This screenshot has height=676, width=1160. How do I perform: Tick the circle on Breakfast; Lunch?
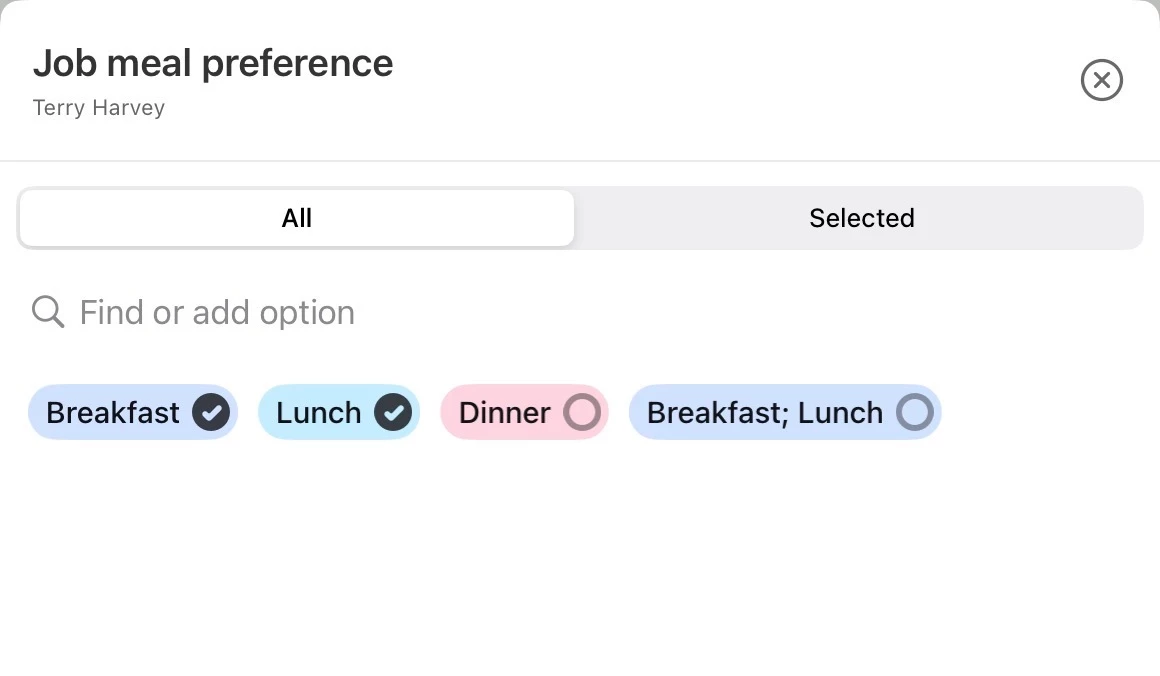[914, 412]
